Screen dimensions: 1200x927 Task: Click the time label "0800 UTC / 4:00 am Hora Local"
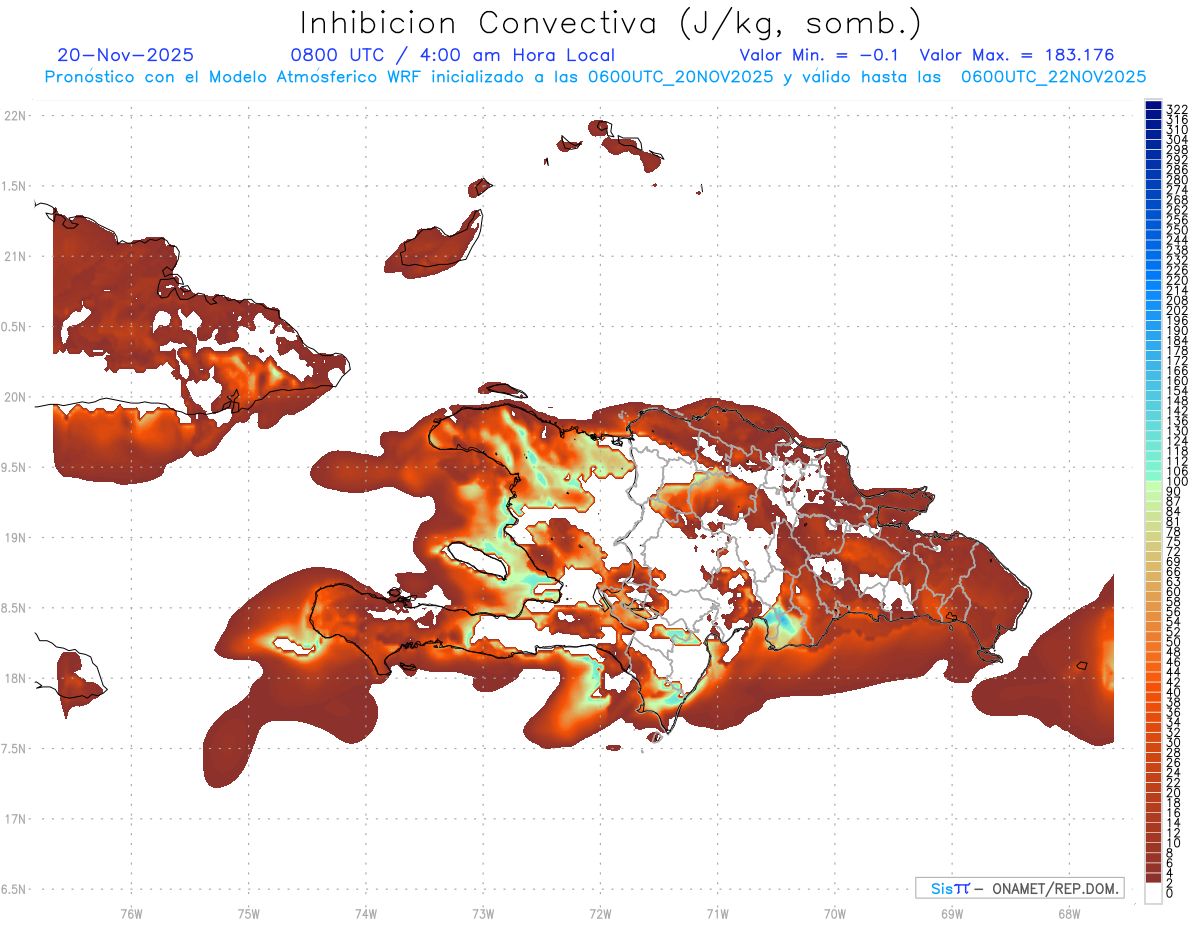point(453,55)
